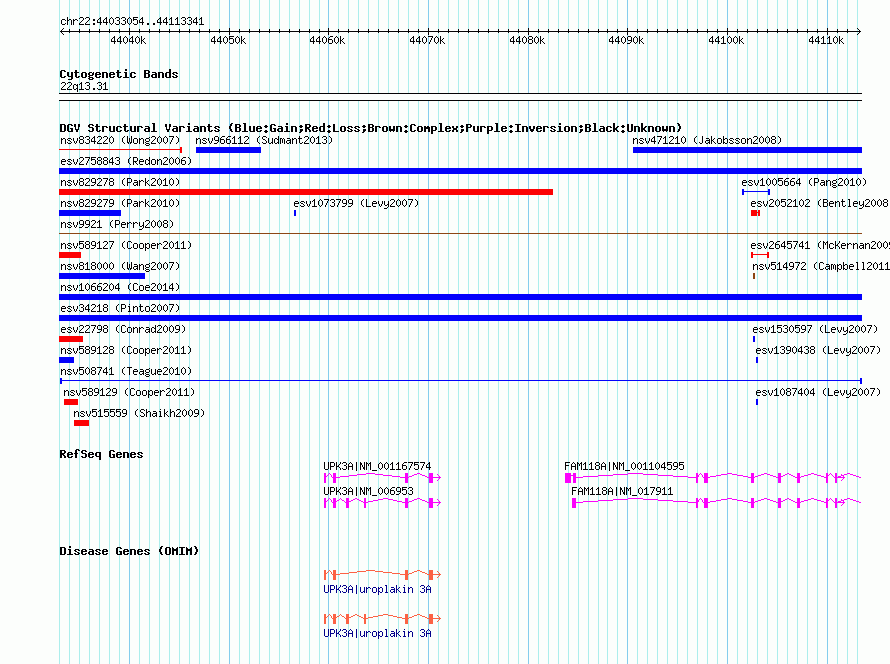Open the esv1005664 (Pang2010) label
Image resolution: width=890 pixels, height=664 pixels.
pyautogui.click(x=804, y=182)
